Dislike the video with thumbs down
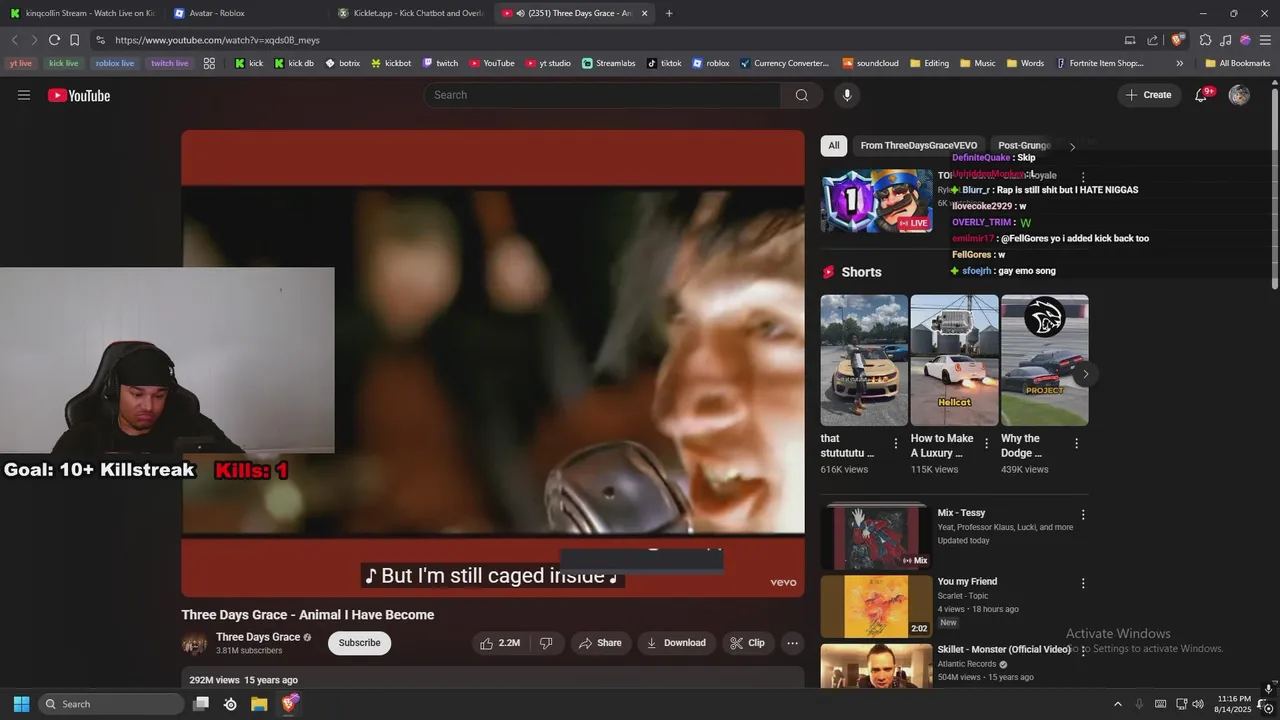The width and height of the screenshot is (1280, 720). click(546, 643)
